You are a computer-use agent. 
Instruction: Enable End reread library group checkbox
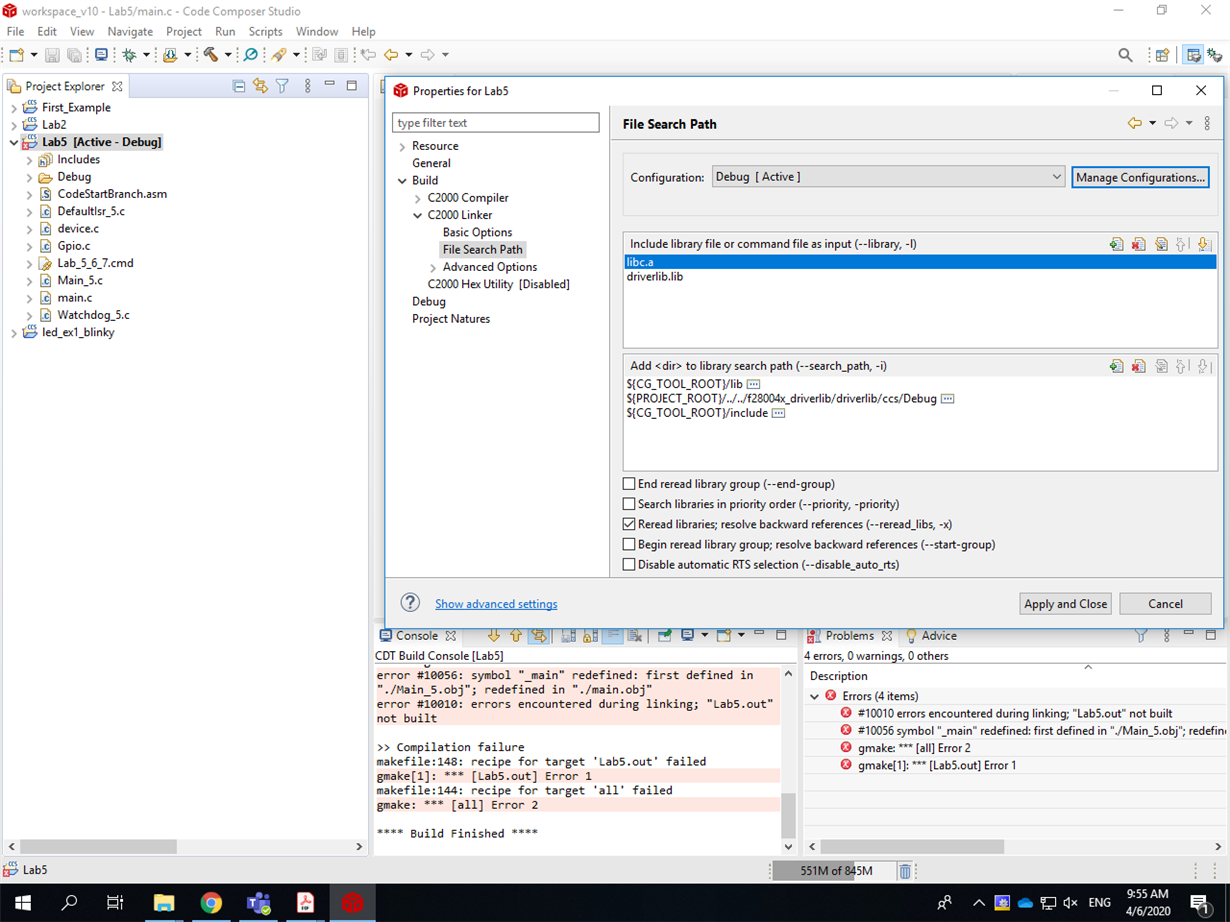(629, 484)
